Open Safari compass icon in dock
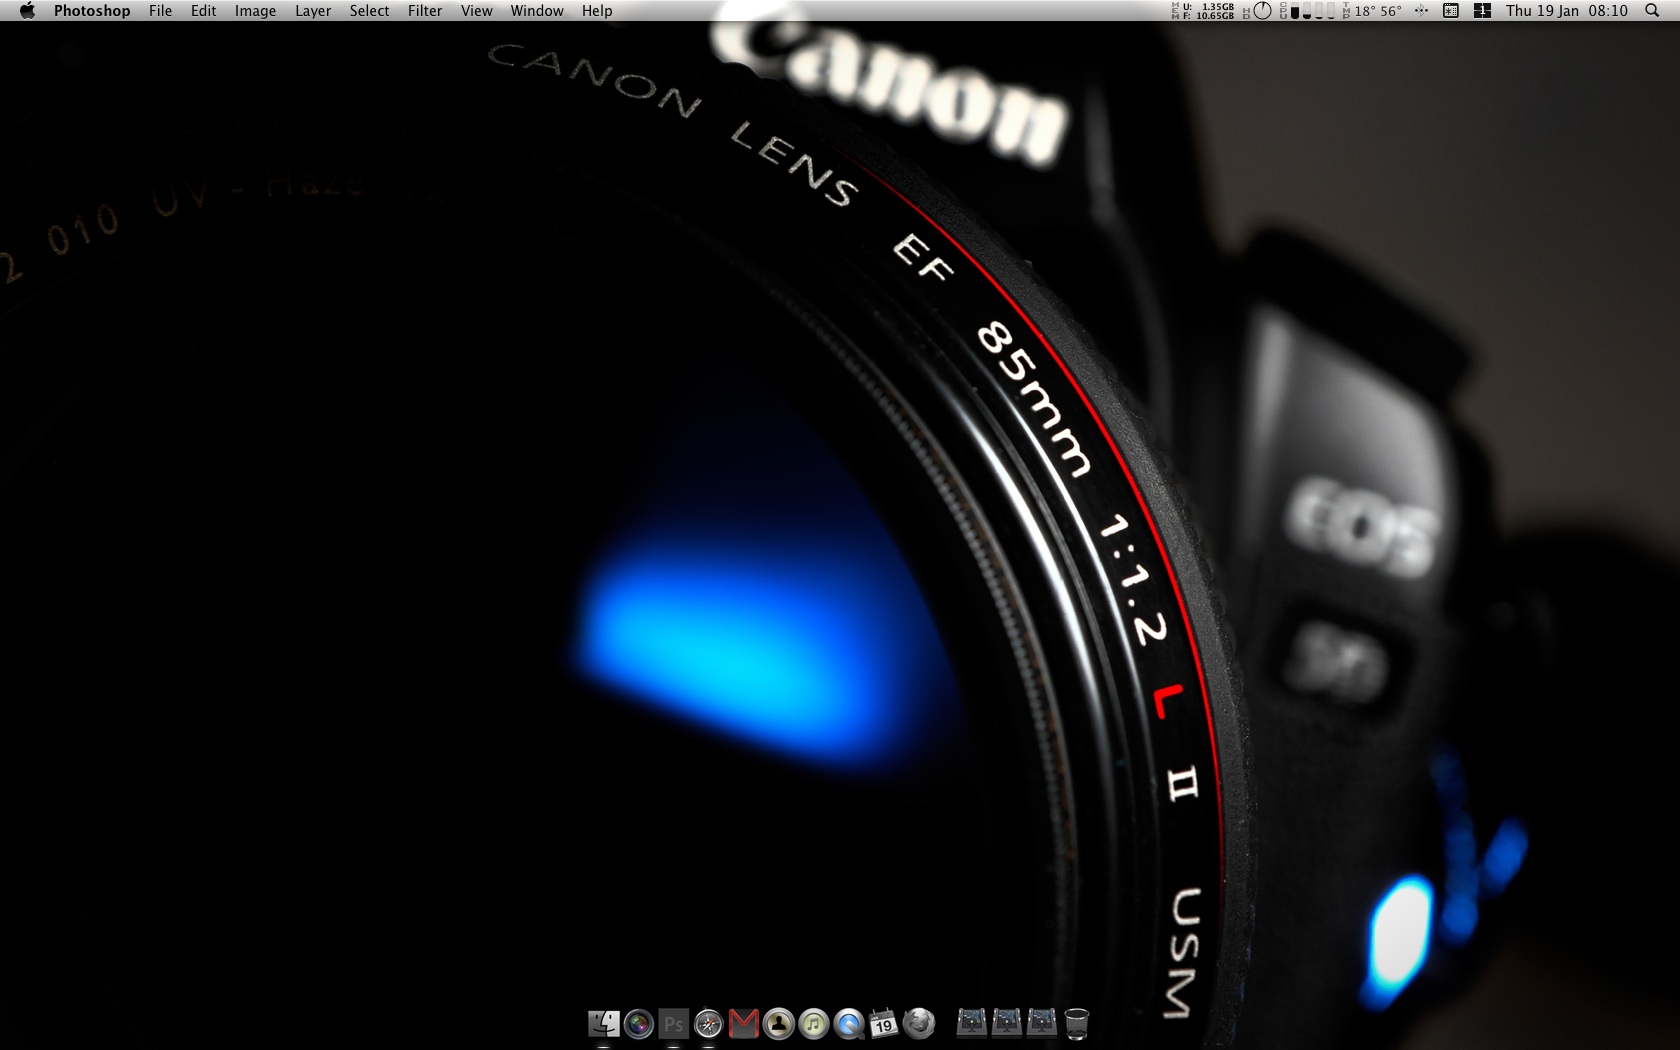 (709, 1023)
